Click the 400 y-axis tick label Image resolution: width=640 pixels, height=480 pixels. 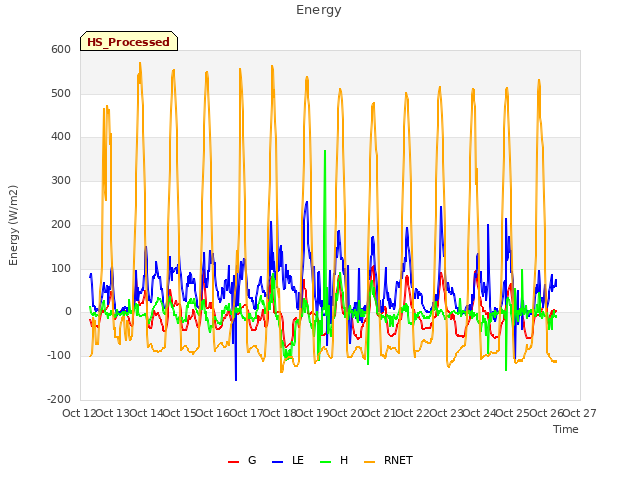coord(61,137)
